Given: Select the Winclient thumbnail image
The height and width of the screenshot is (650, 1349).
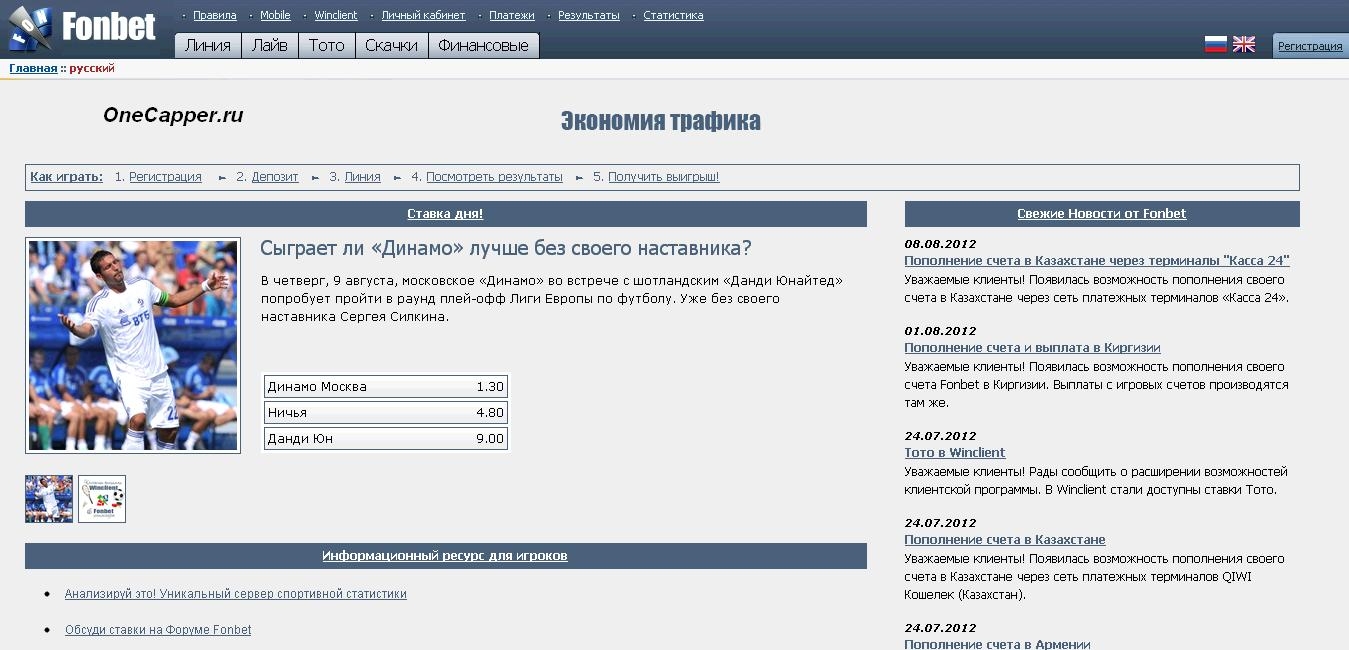Looking at the screenshot, I should pos(102,499).
